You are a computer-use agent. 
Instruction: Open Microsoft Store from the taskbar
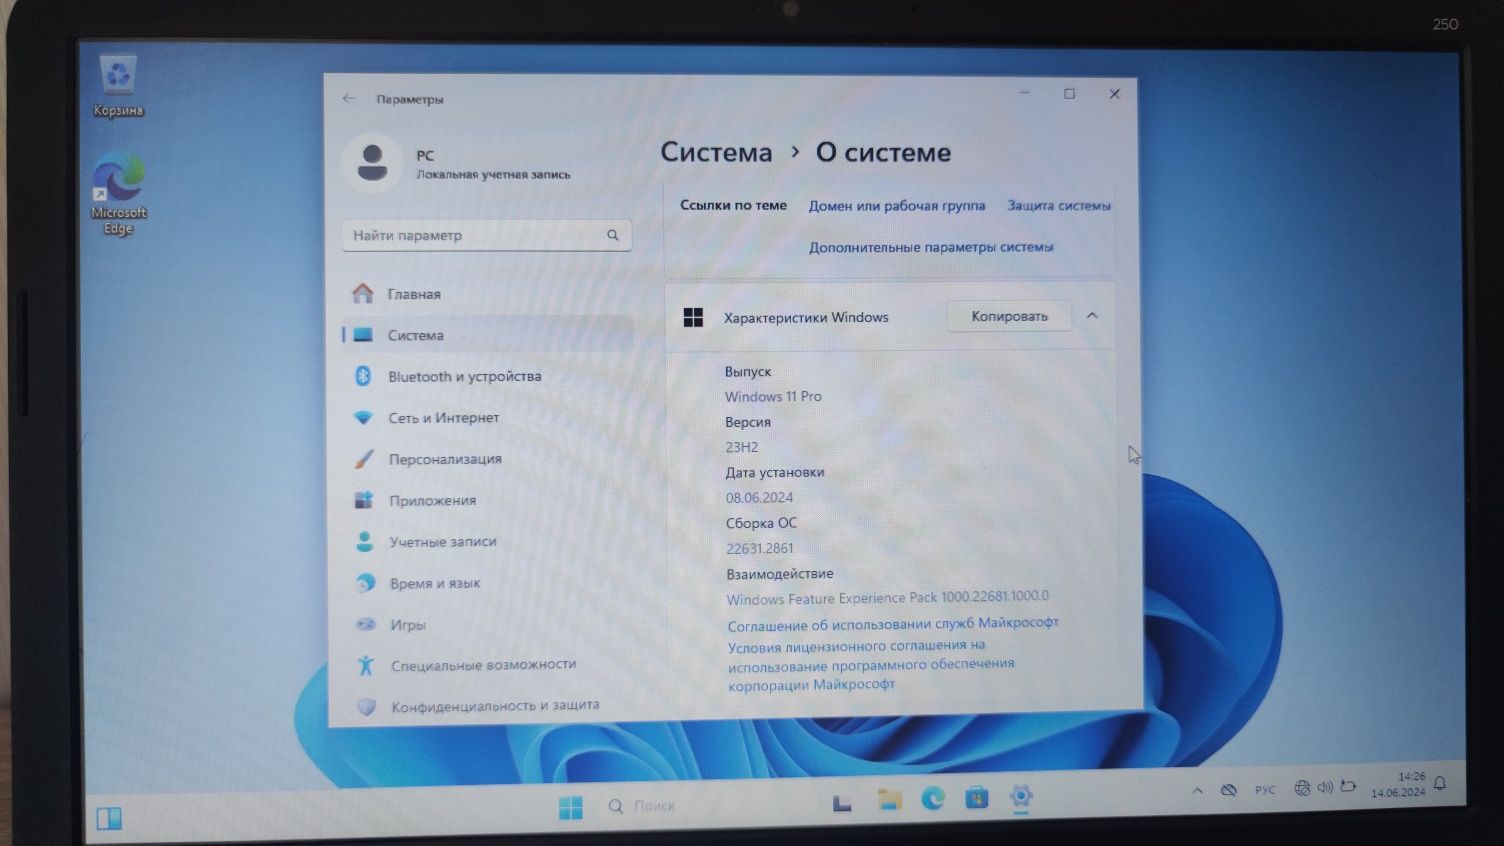(x=977, y=797)
